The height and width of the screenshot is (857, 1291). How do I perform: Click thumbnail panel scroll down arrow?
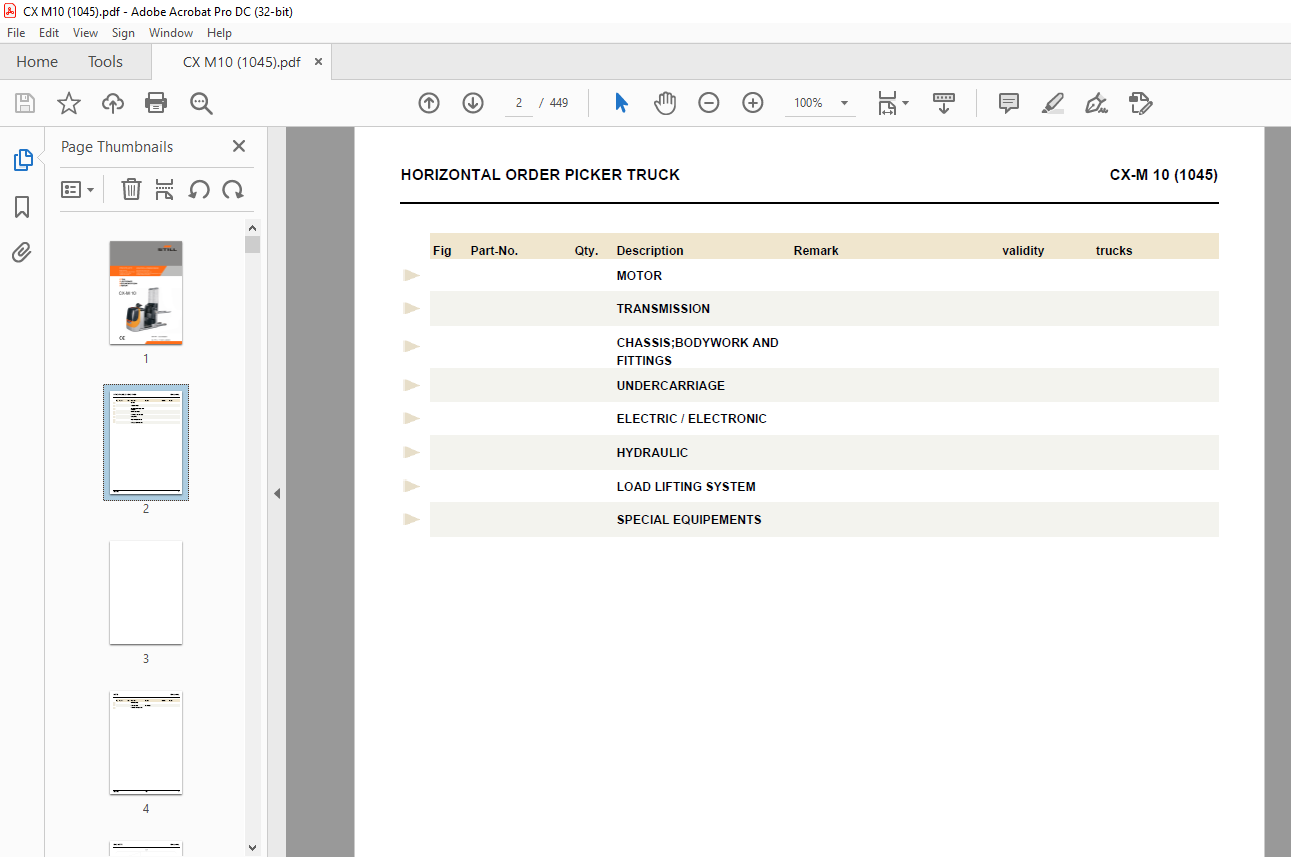tap(252, 848)
